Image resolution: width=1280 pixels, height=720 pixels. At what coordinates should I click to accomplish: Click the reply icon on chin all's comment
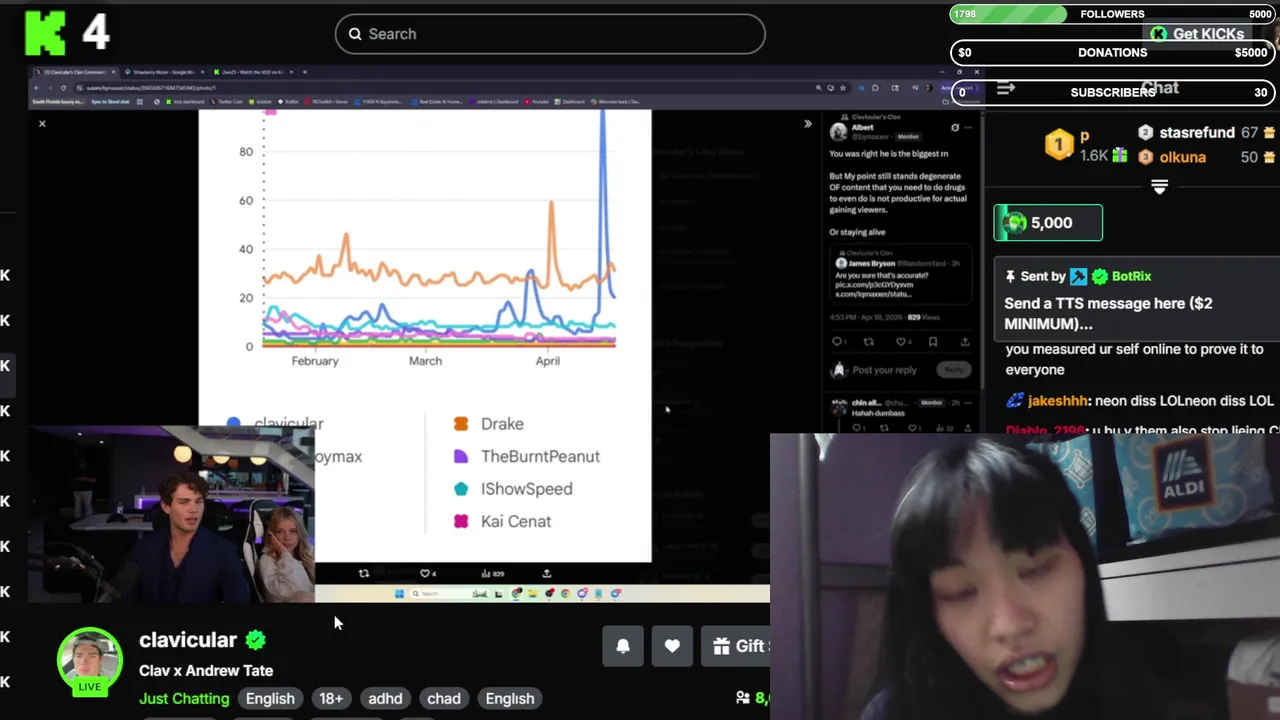tap(857, 428)
